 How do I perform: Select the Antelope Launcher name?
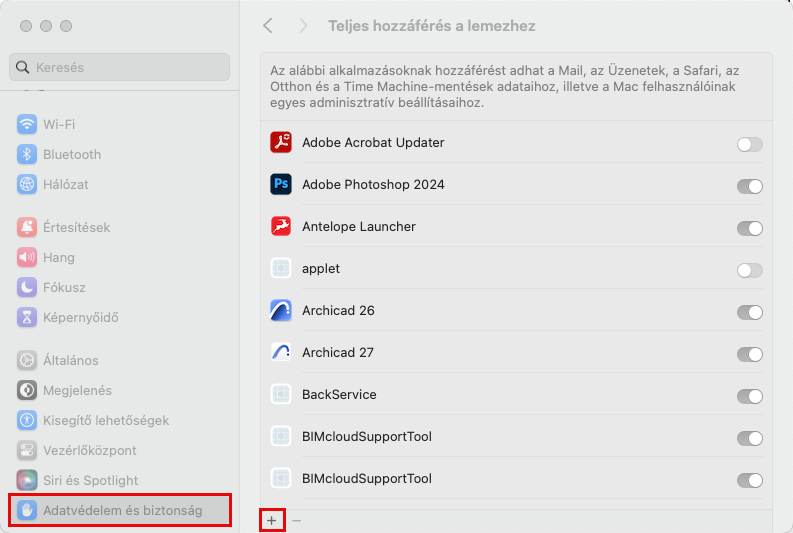pyautogui.click(x=359, y=227)
